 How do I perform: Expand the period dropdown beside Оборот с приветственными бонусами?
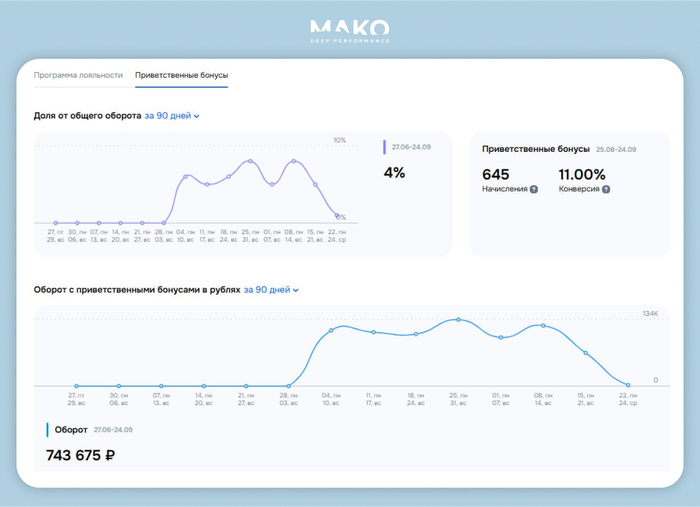point(270,290)
